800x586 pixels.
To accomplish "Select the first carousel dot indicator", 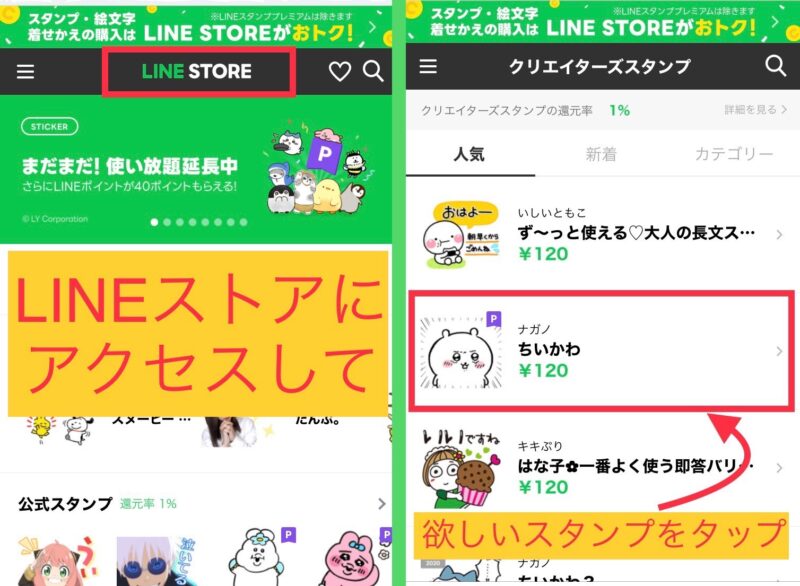I will click(x=154, y=222).
